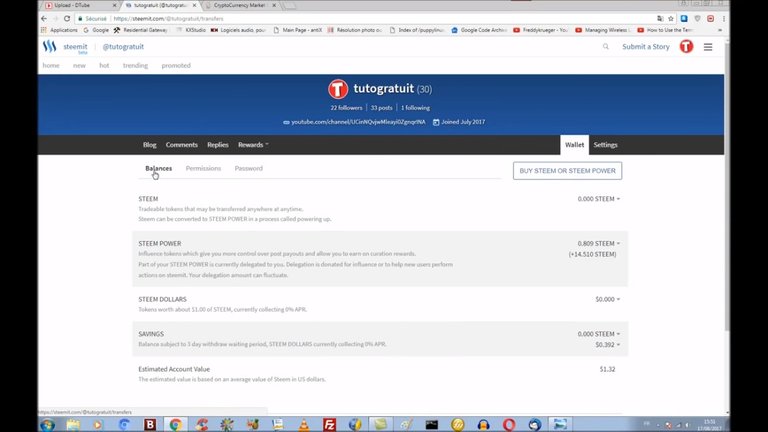
Task: Open the trending feed link
Action: point(135,66)
